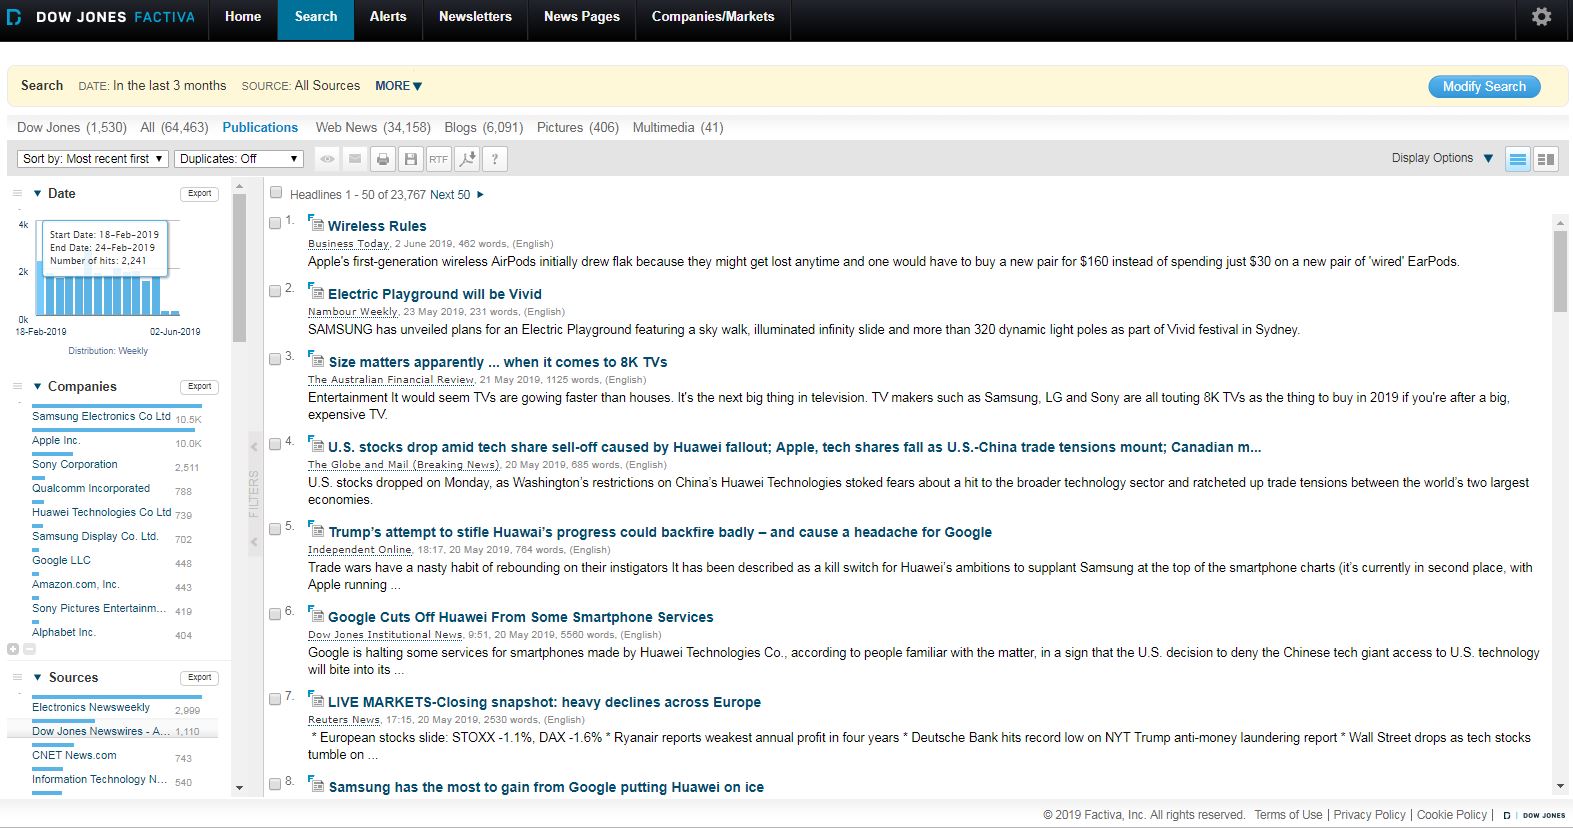1573x828 pixels.
Task: Switch to the split frames view icon
Action: click(1545, 159)
